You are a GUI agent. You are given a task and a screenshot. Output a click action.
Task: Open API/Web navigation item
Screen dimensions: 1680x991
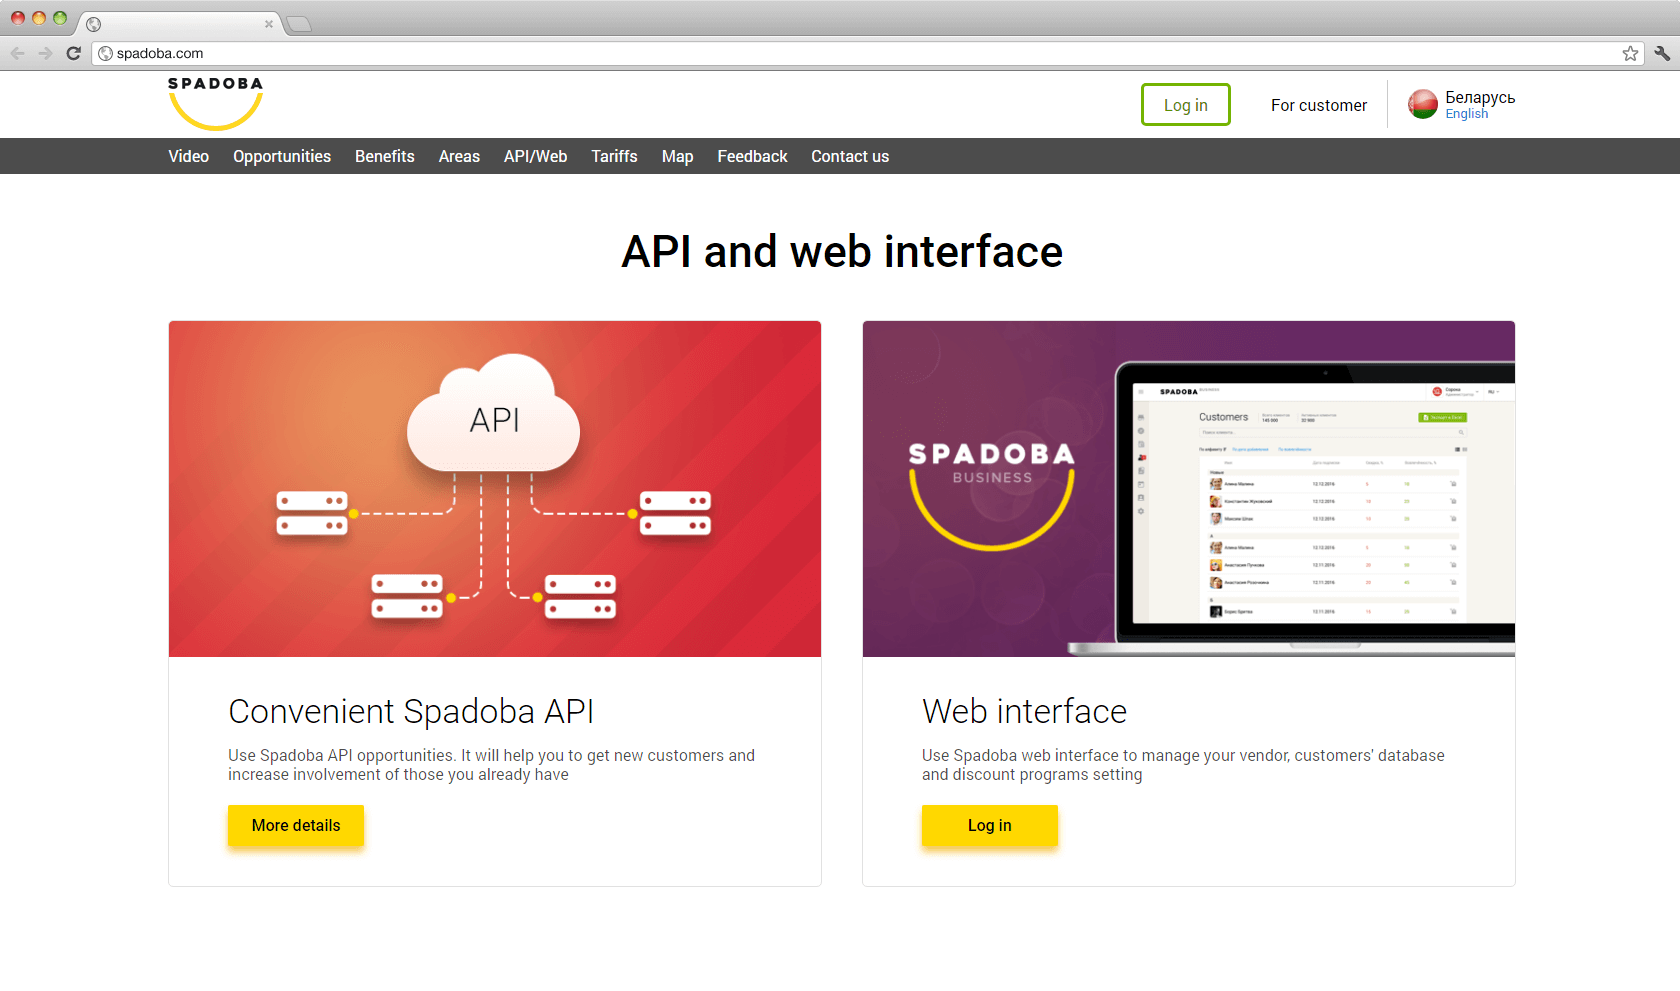point(535,156)
